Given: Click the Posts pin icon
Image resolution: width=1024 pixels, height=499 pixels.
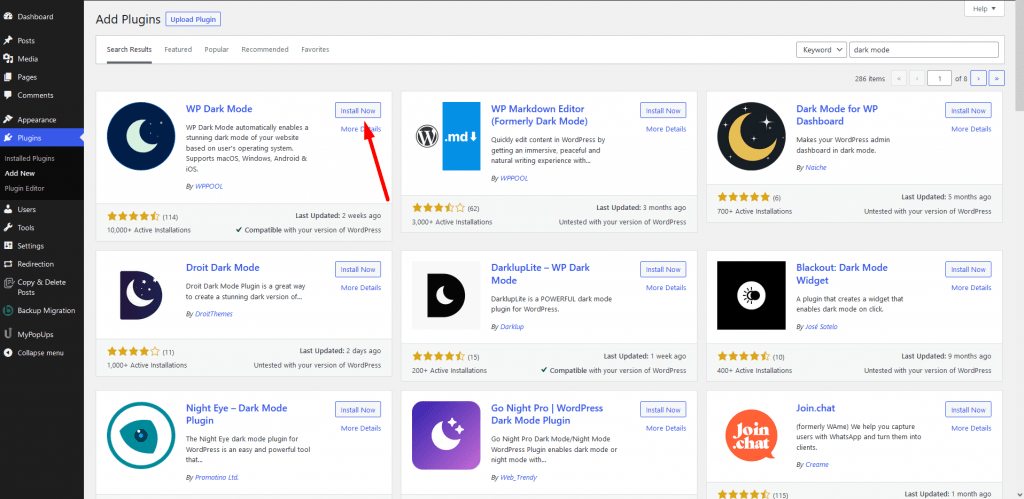Looking at the screenshot, I should (x=8, y=40).
